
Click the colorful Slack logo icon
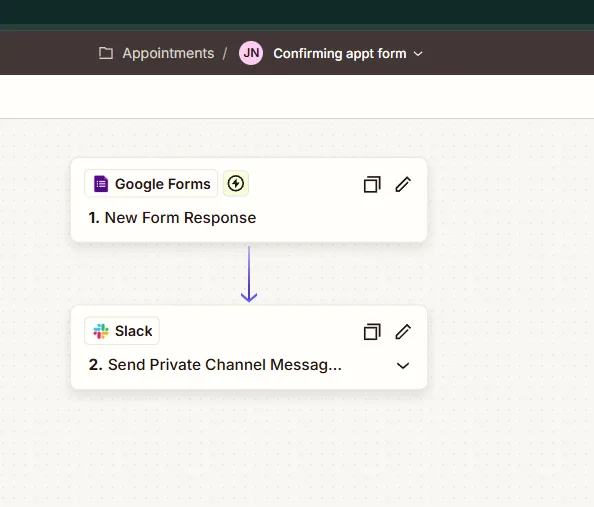(101, 331)
